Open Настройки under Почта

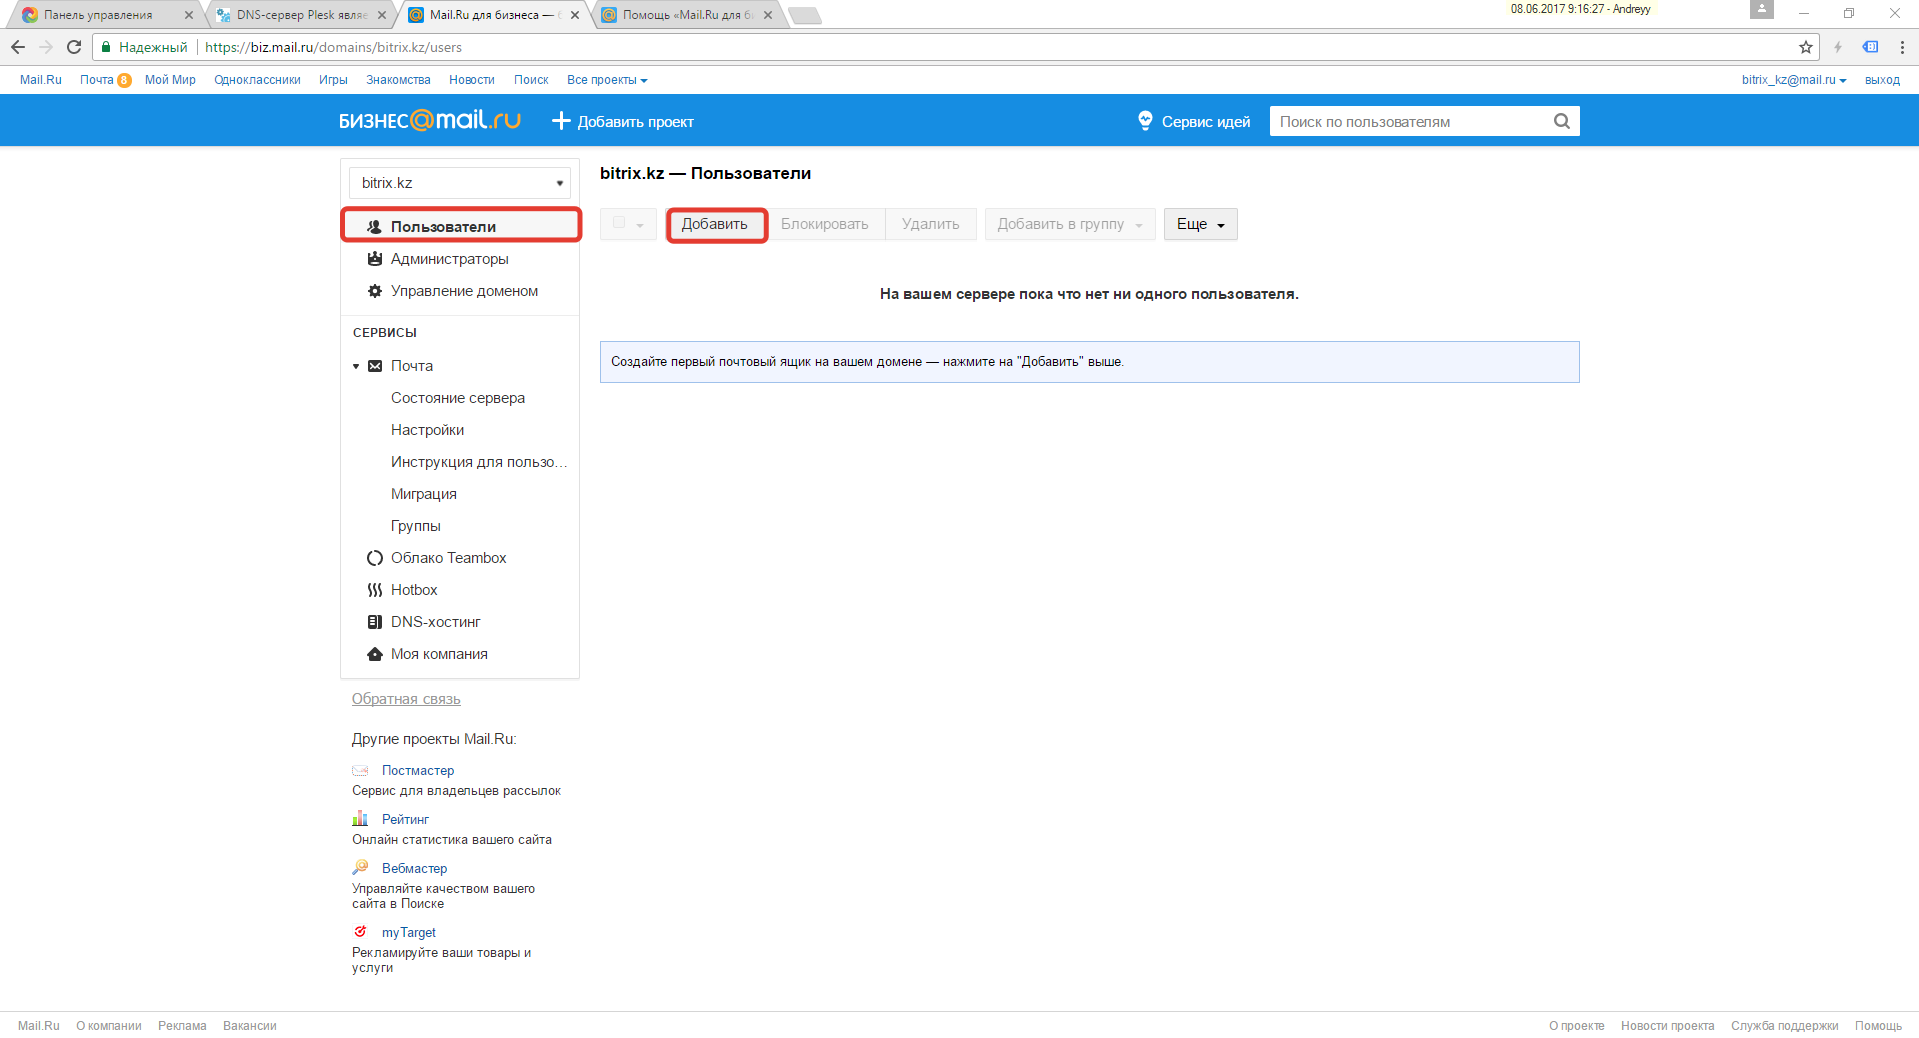[x=427, y=430]
